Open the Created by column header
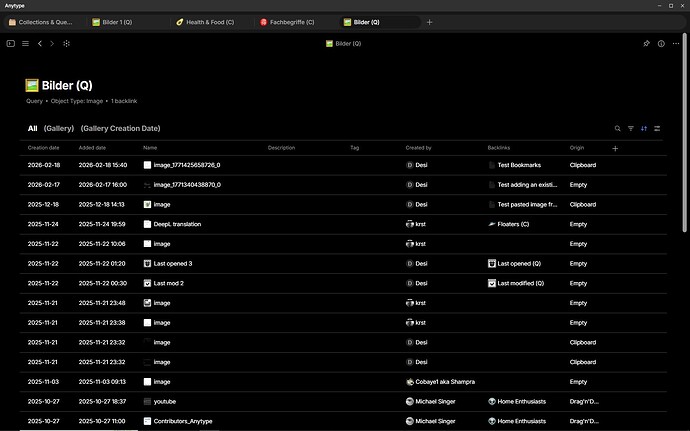 click(418, 148)
